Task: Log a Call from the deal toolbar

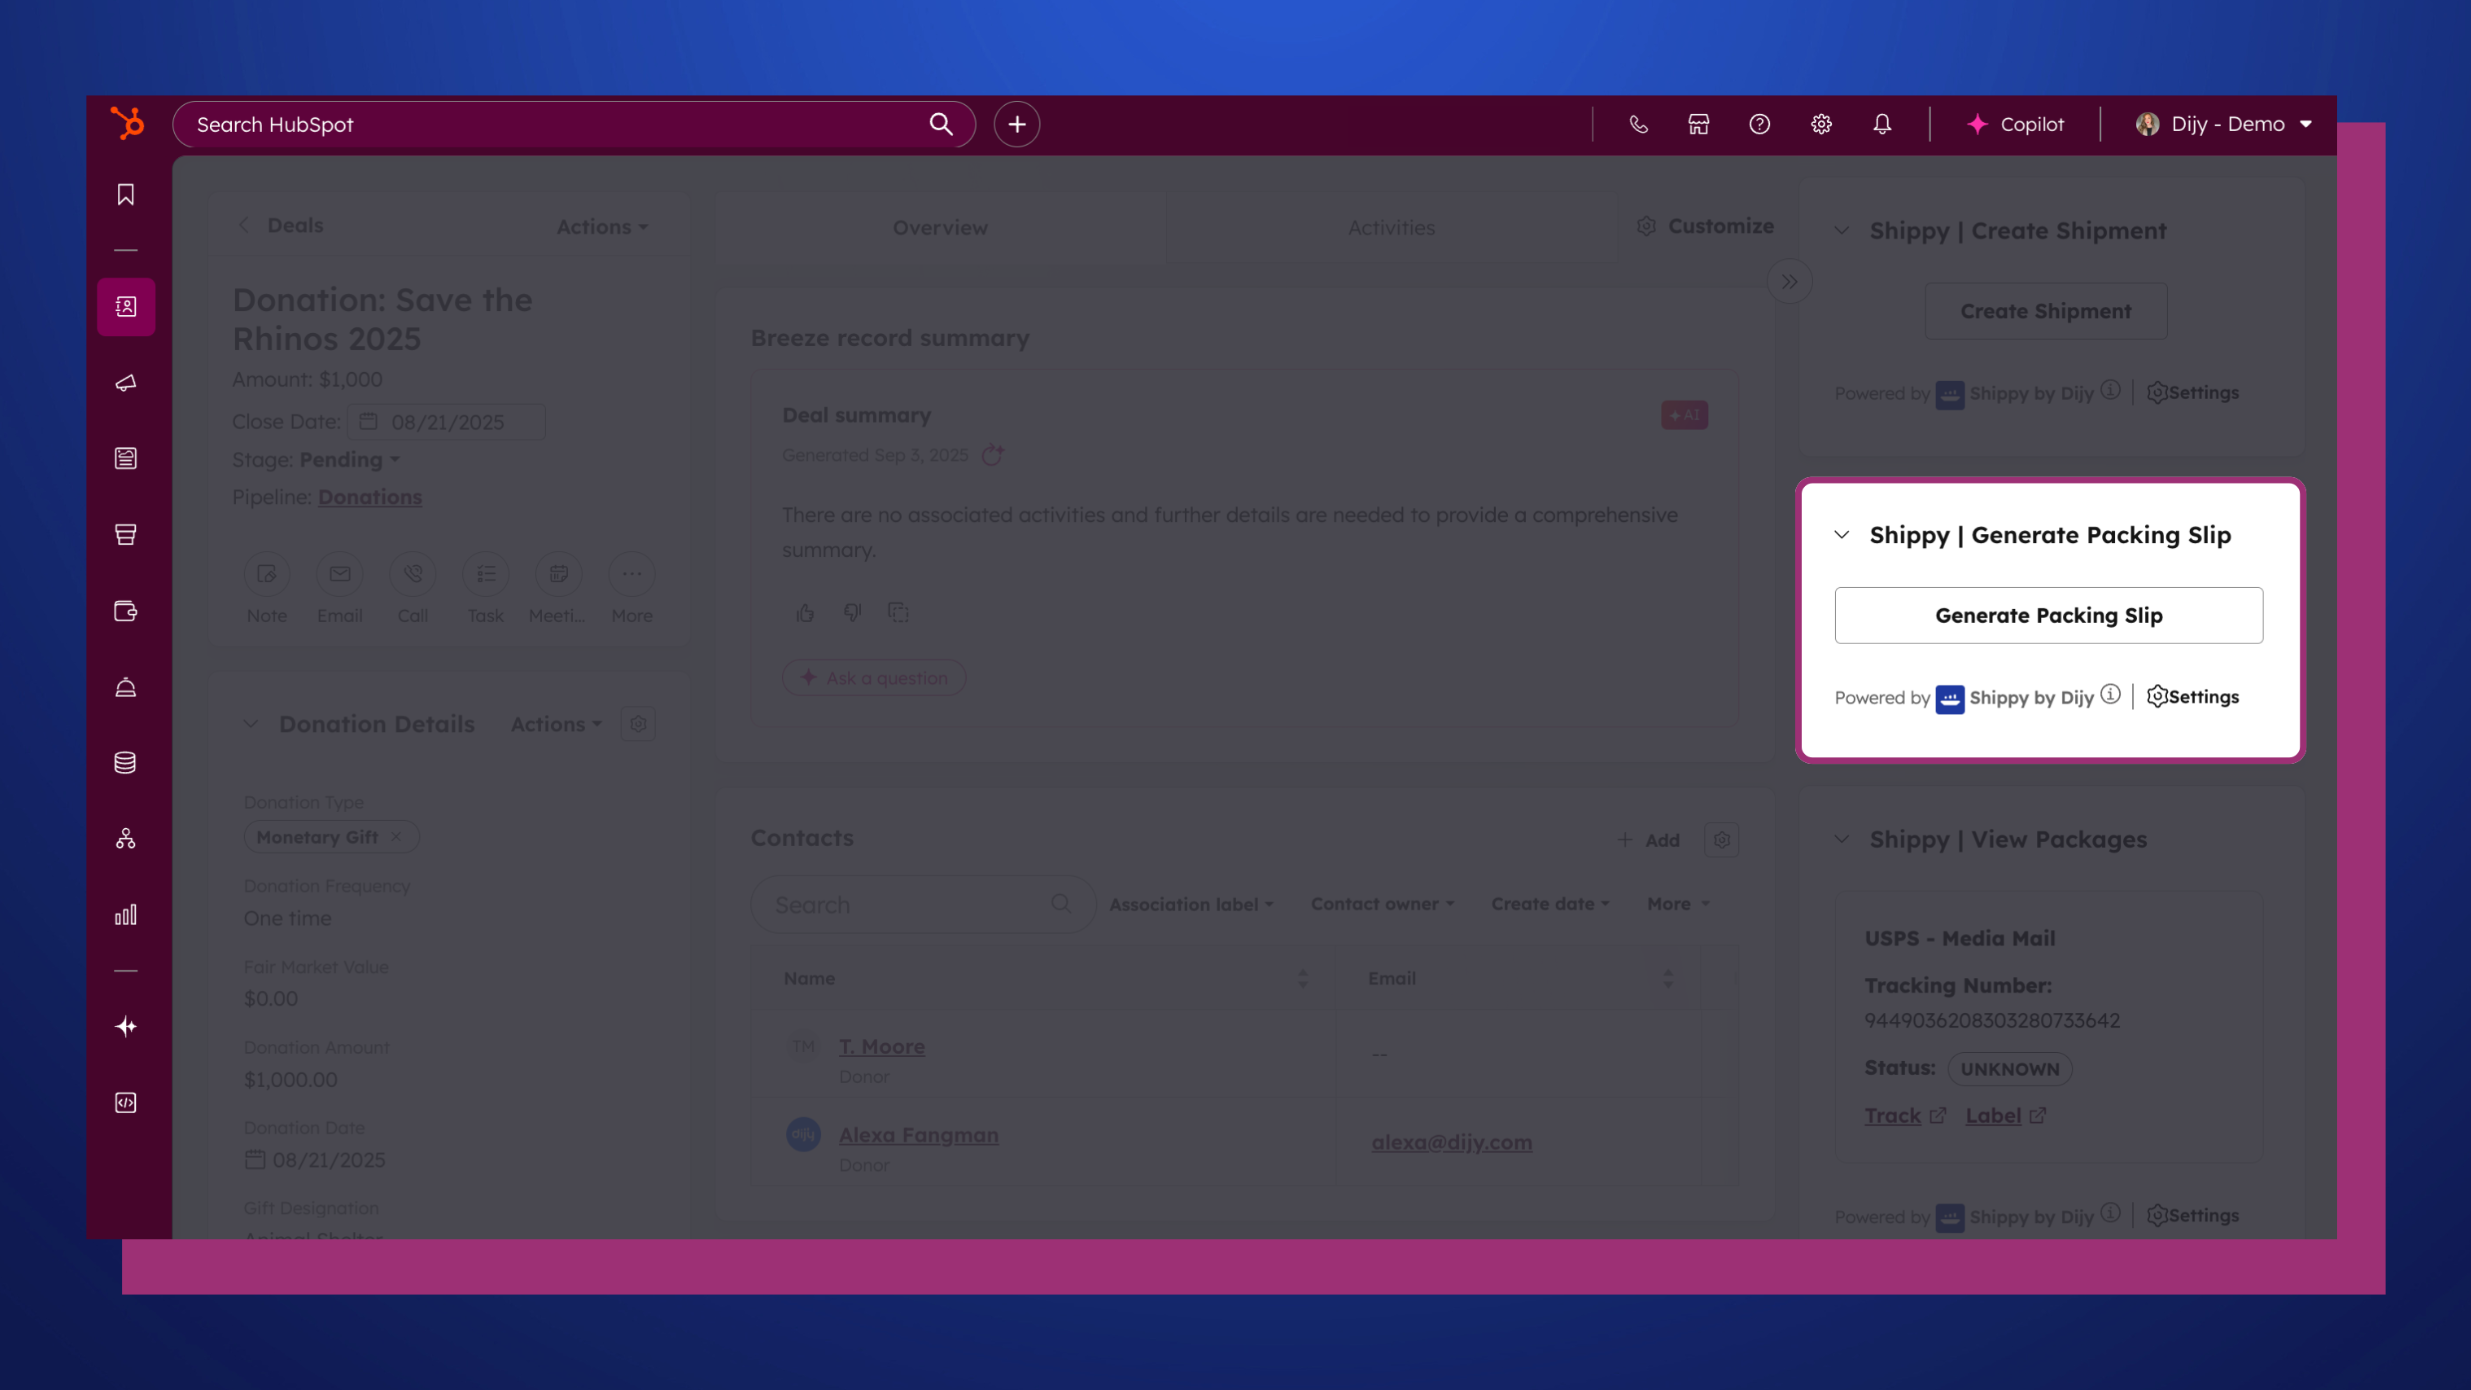Action: coord(413,575)
